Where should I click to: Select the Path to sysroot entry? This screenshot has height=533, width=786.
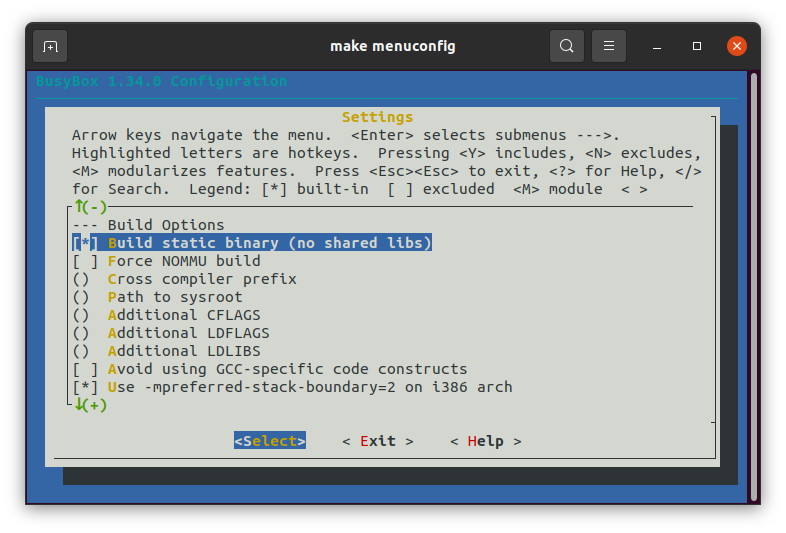tap(157, 297)
